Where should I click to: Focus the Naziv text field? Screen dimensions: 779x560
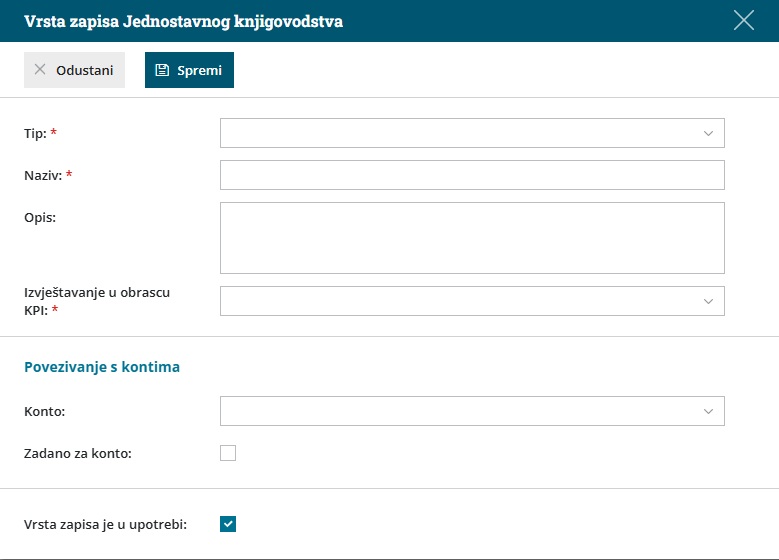(x=472, y=175)
